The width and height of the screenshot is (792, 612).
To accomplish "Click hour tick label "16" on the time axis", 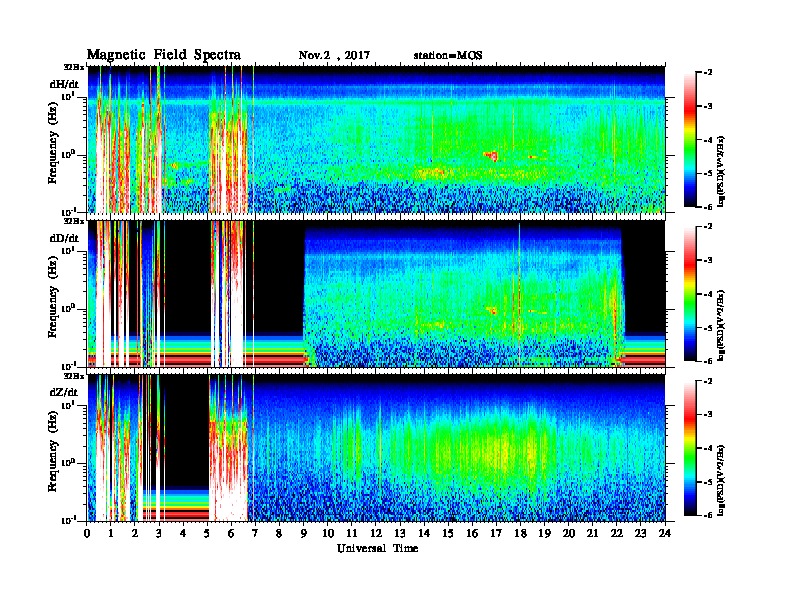I will pyautogui.click(x=472, y=533).
